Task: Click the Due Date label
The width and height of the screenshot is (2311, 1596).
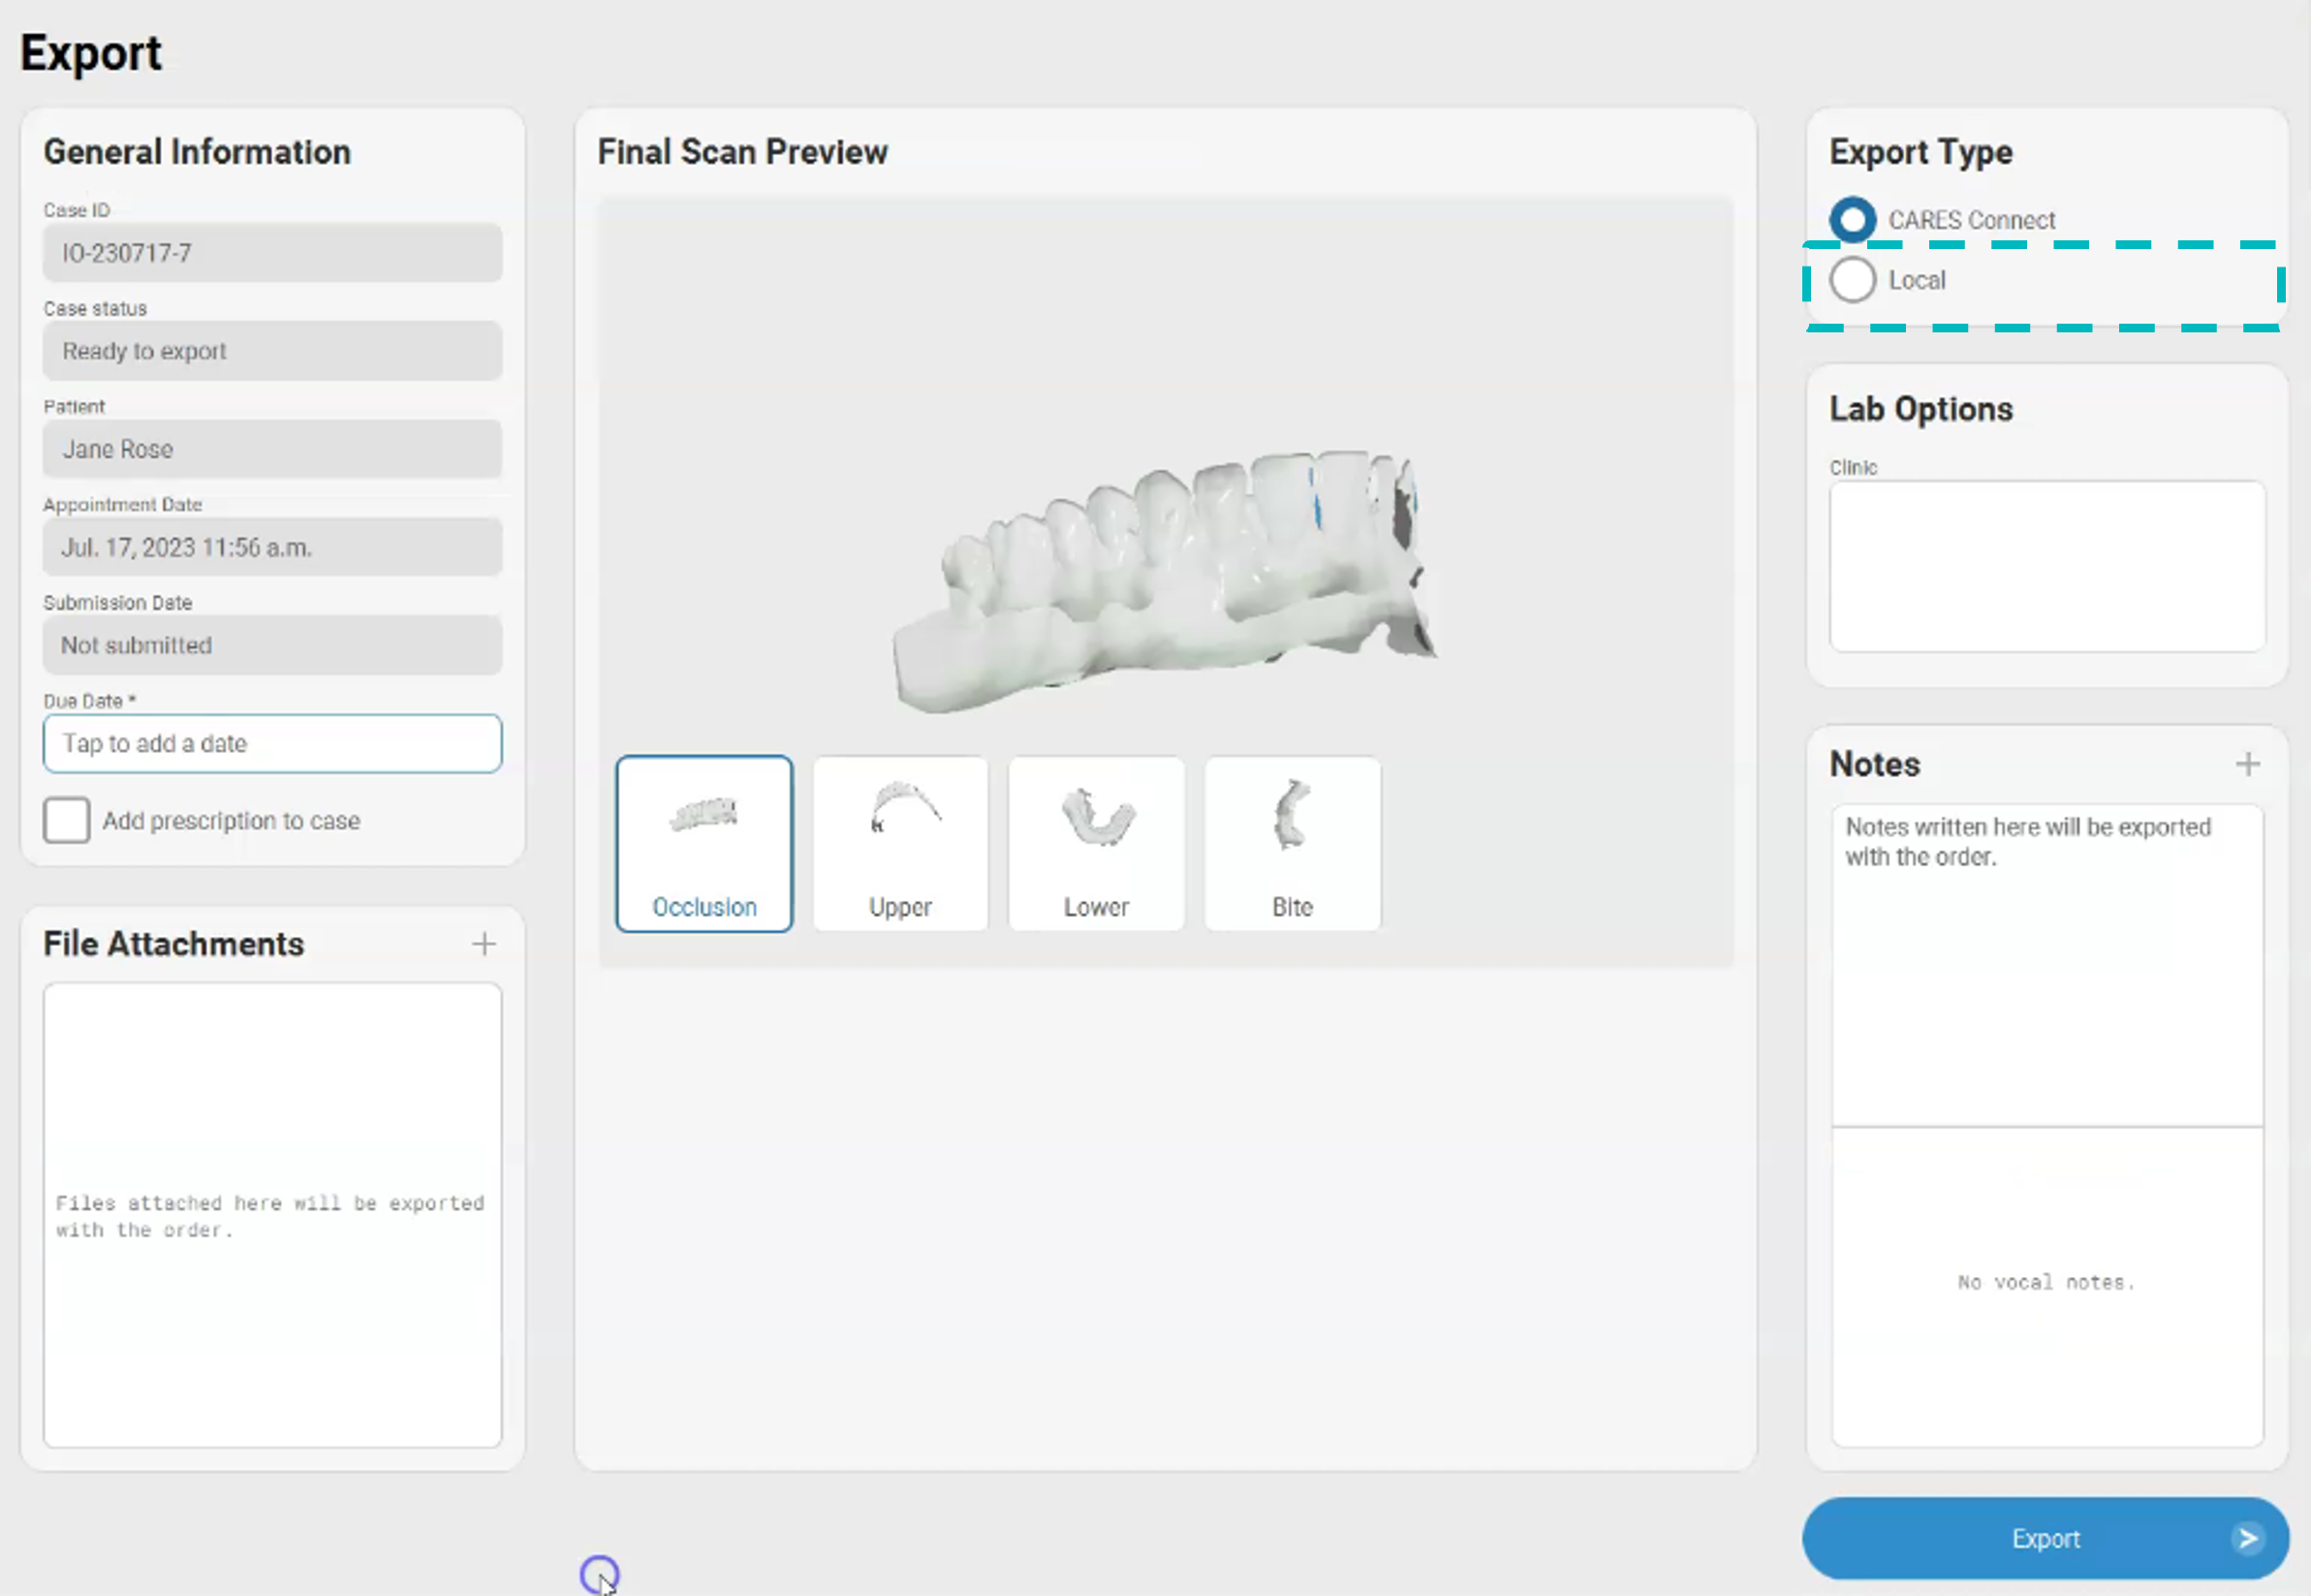Action: [x=89, y=701]
